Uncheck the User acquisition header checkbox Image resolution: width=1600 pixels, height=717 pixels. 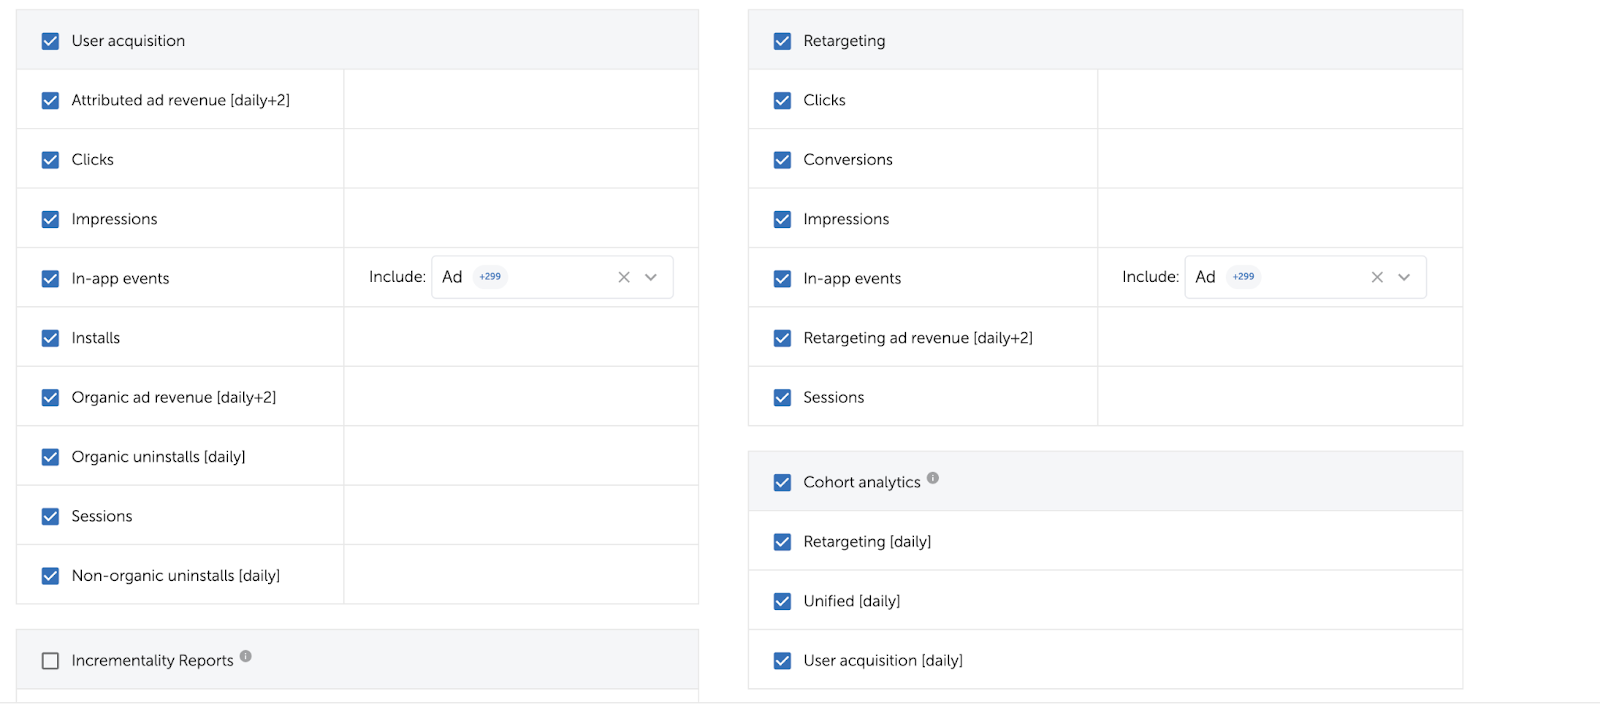50,41
